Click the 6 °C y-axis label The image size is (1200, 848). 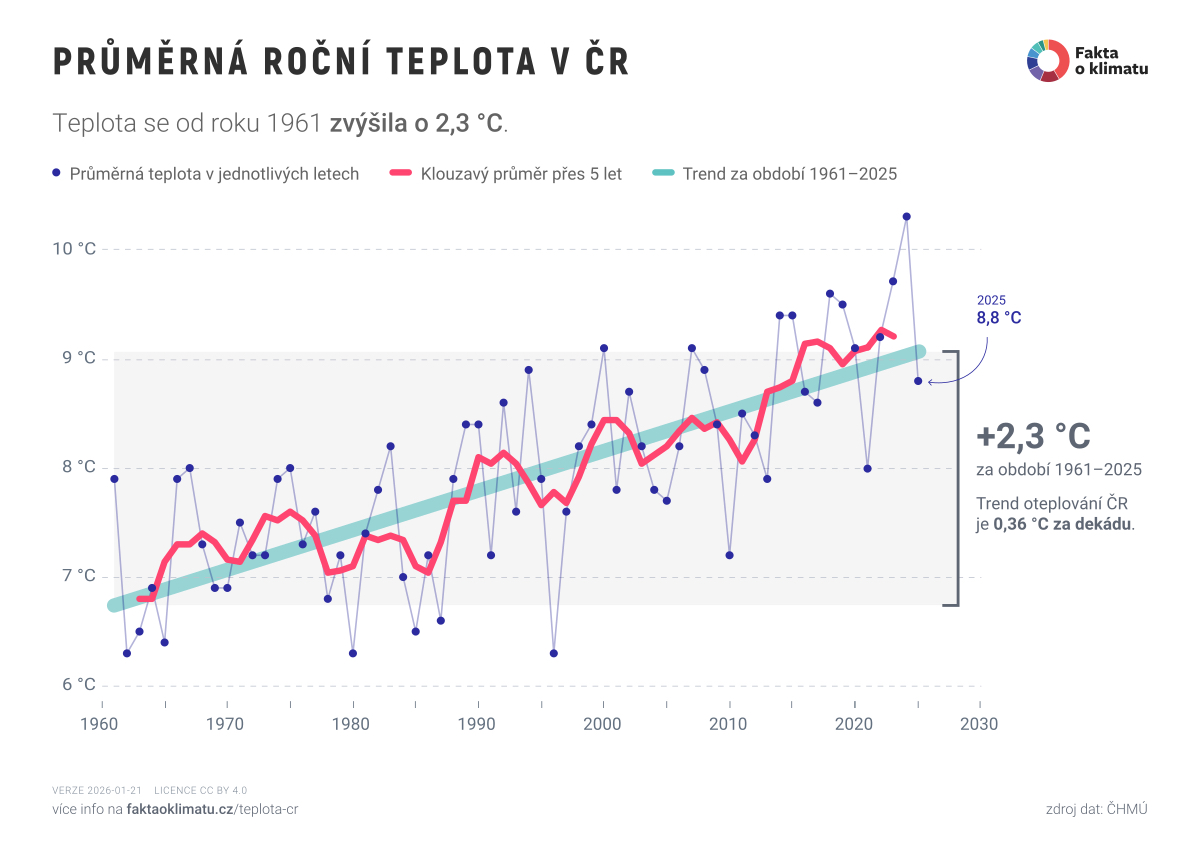point(78,686)
